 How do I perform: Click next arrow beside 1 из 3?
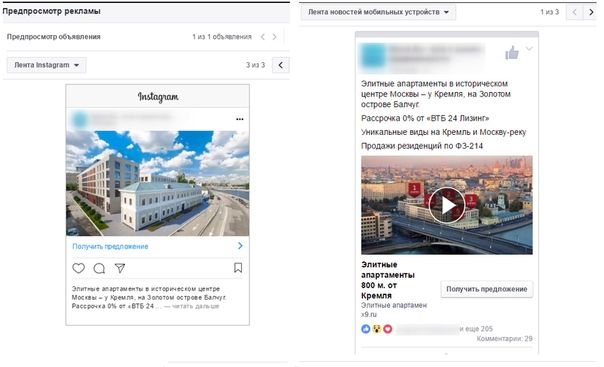click(591, 12)
